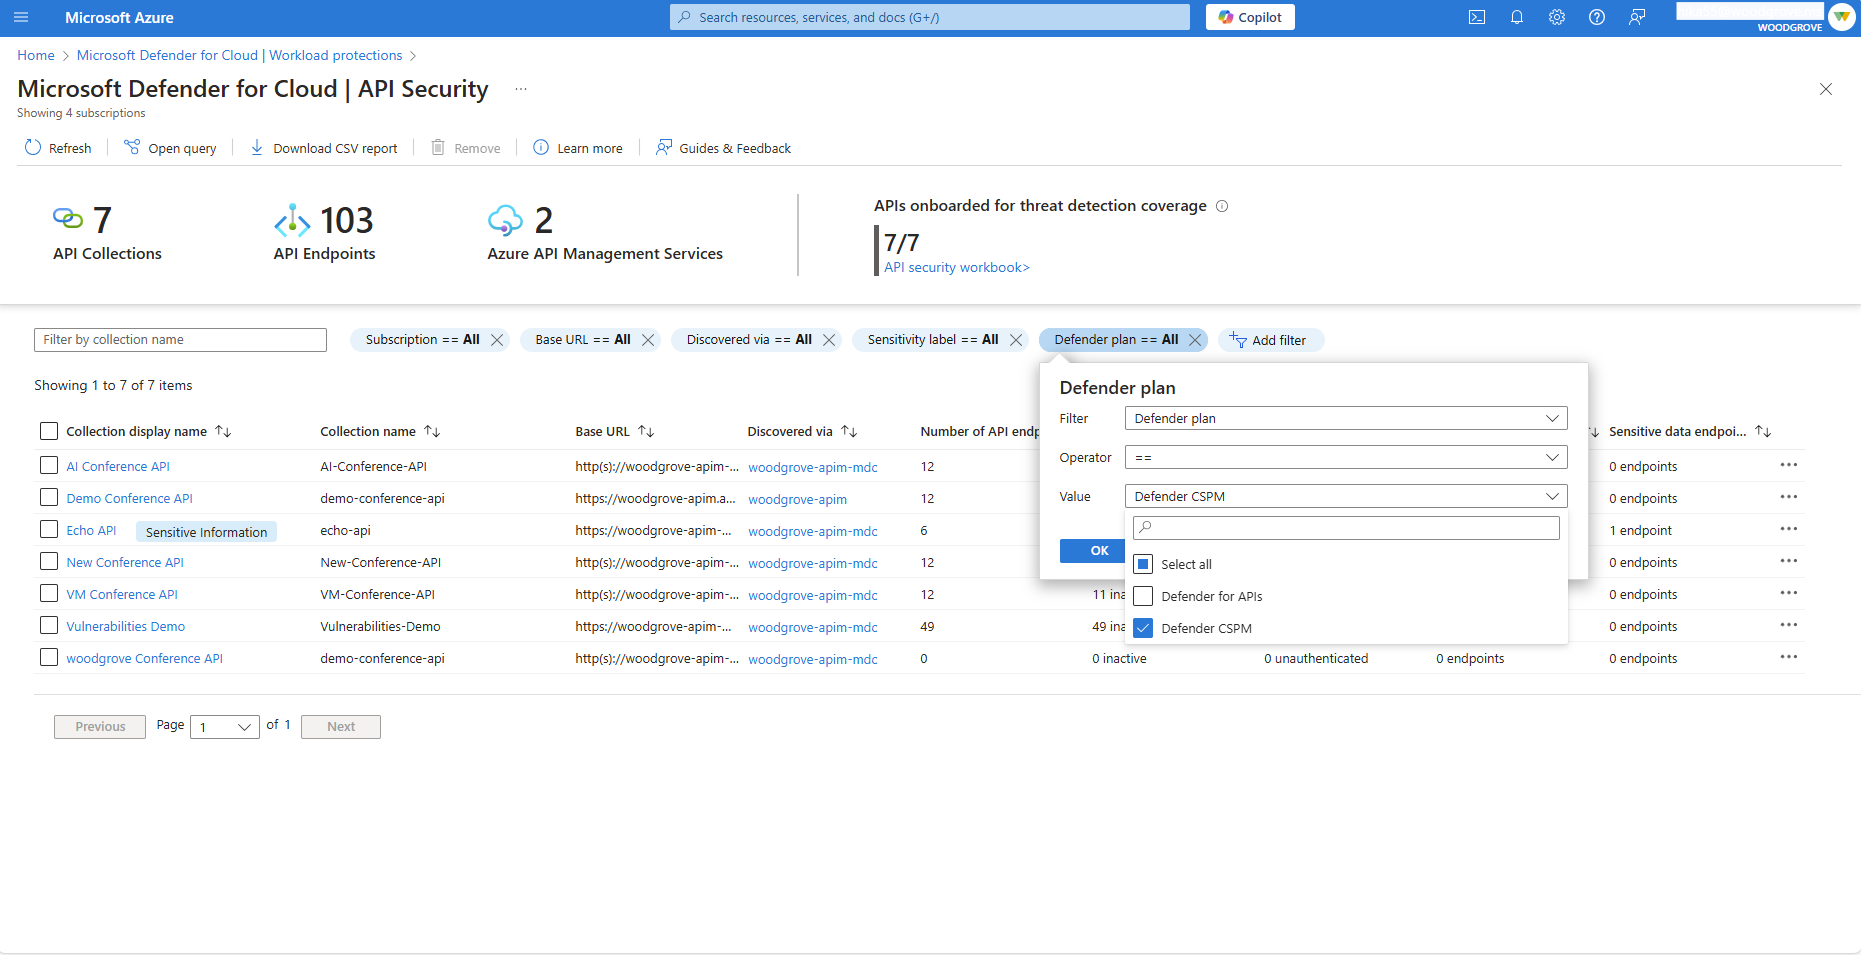Close the API Security blade
Viewport: 1861px width, 955px height.
1826,89
